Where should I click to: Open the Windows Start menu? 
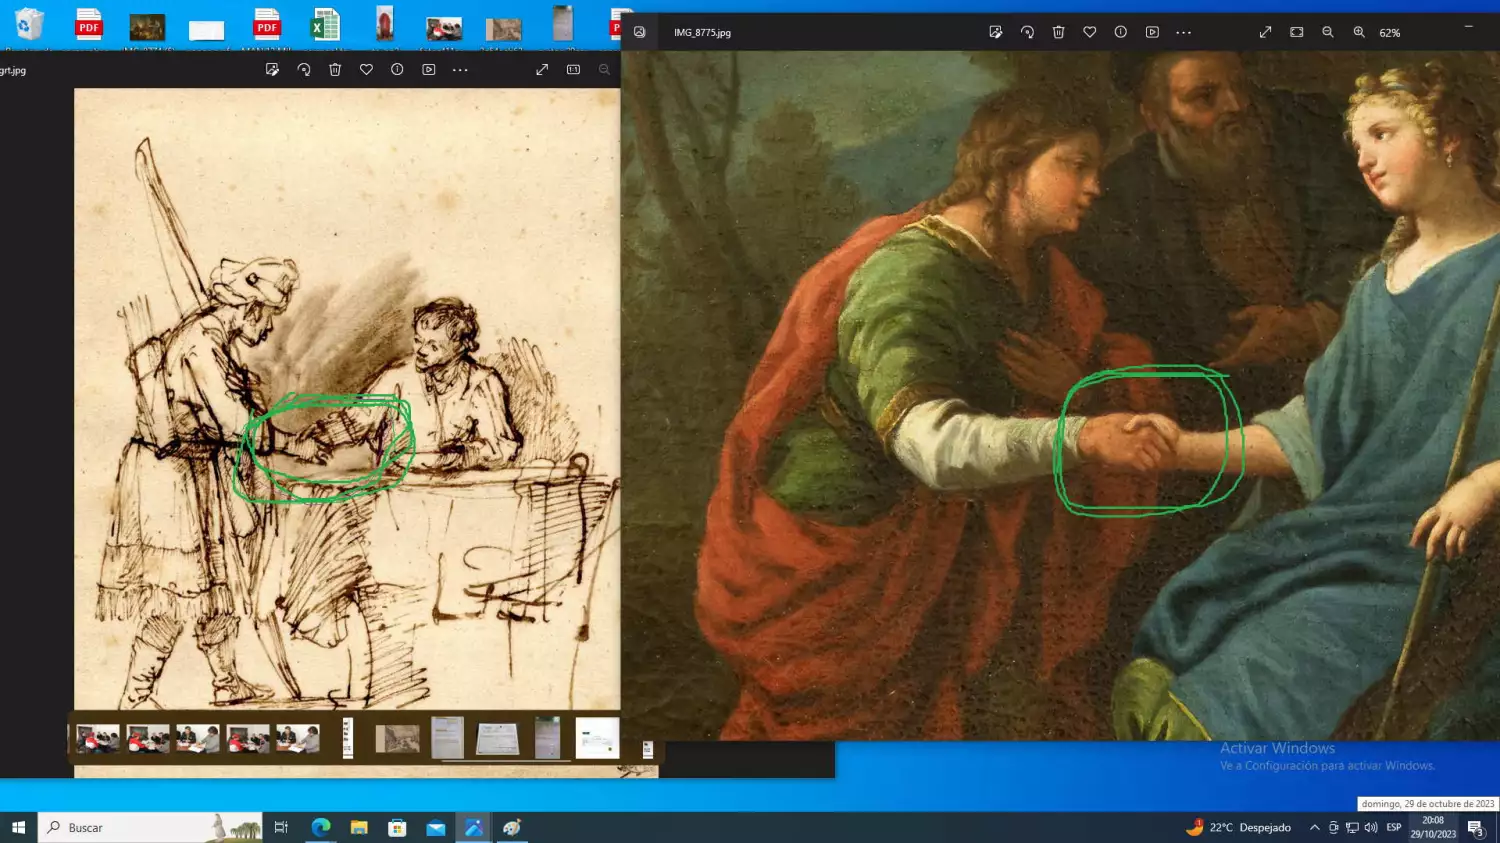click(18, 827)
